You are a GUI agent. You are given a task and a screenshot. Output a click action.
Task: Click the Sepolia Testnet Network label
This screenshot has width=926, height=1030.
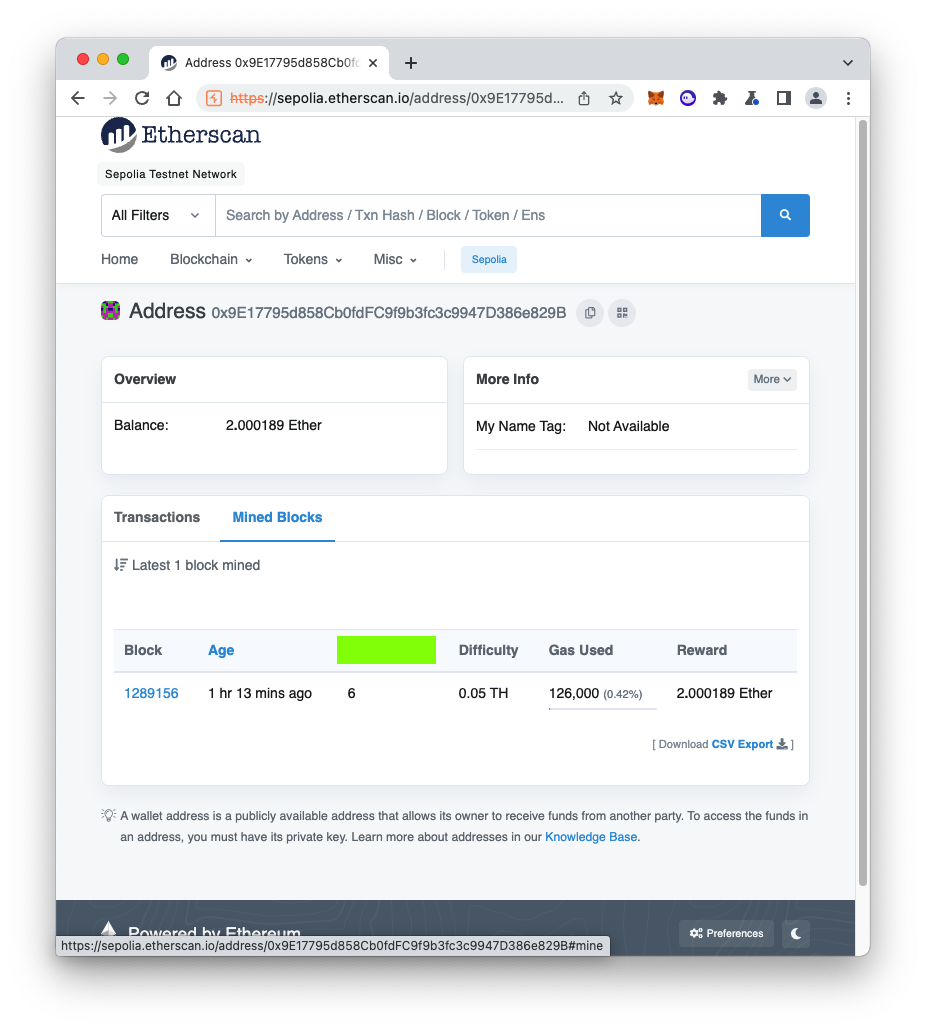(x=171, y=174)
